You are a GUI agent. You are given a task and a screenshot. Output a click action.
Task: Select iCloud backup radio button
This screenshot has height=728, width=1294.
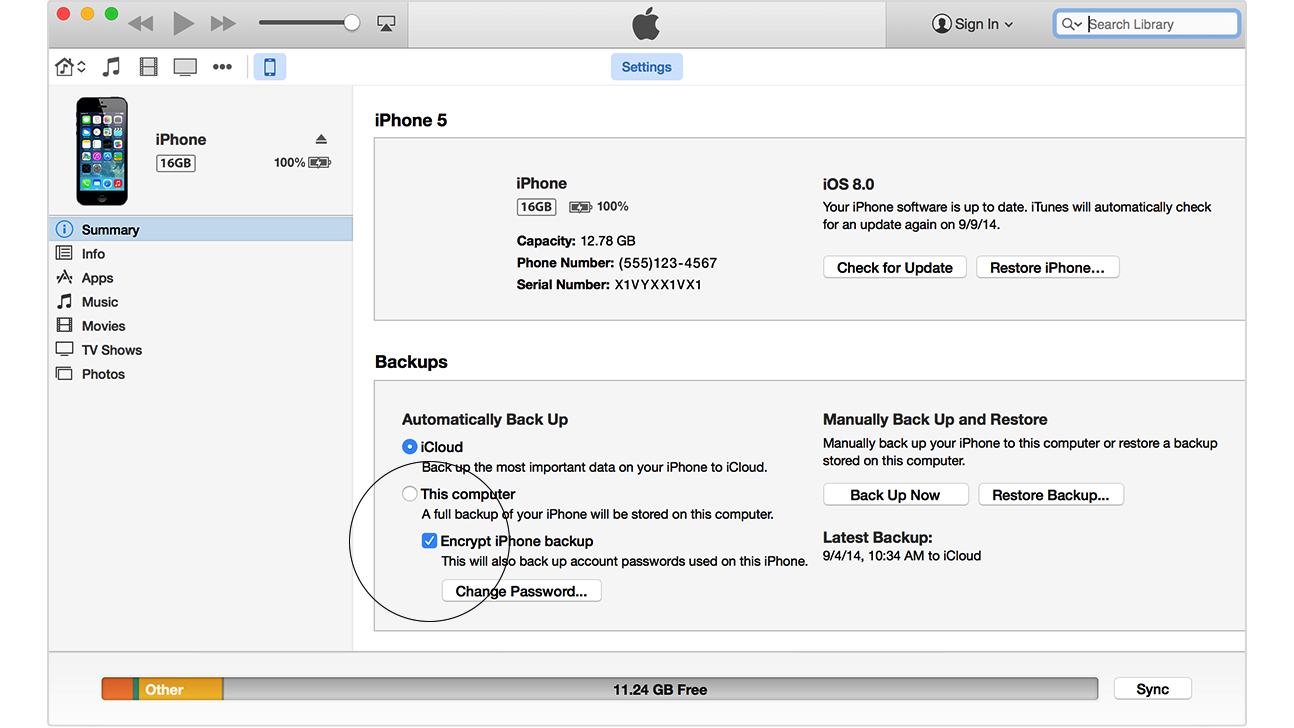pyautogui.click(x=409, y=447)
